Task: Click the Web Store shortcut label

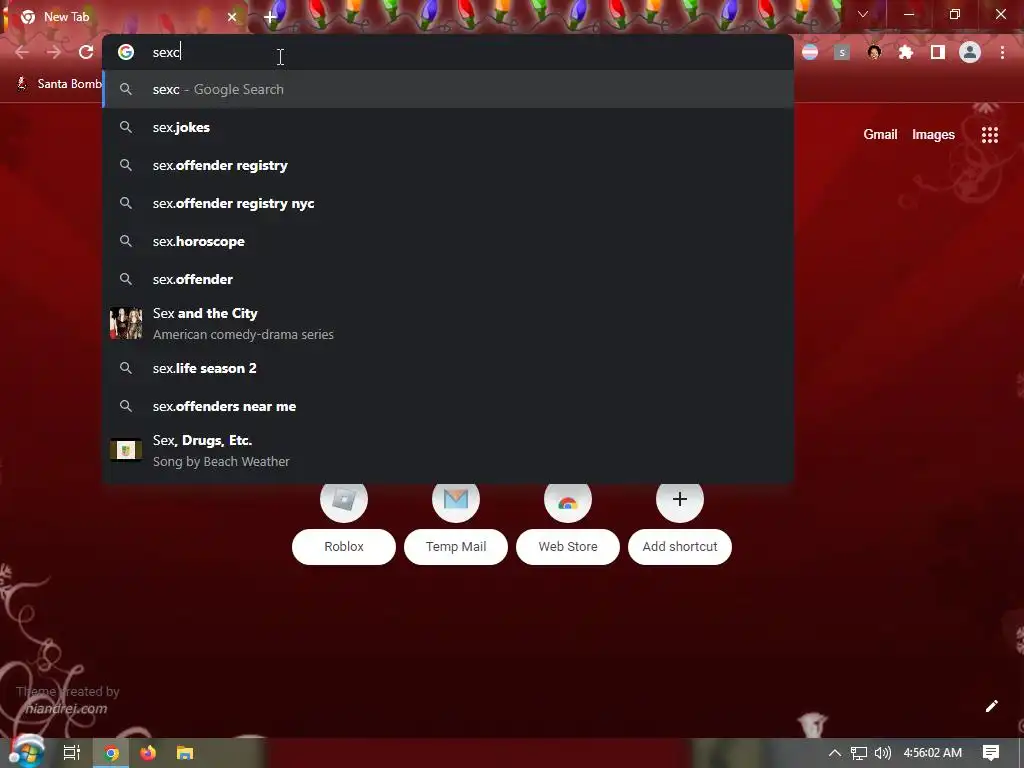Action: pos(568,547)
